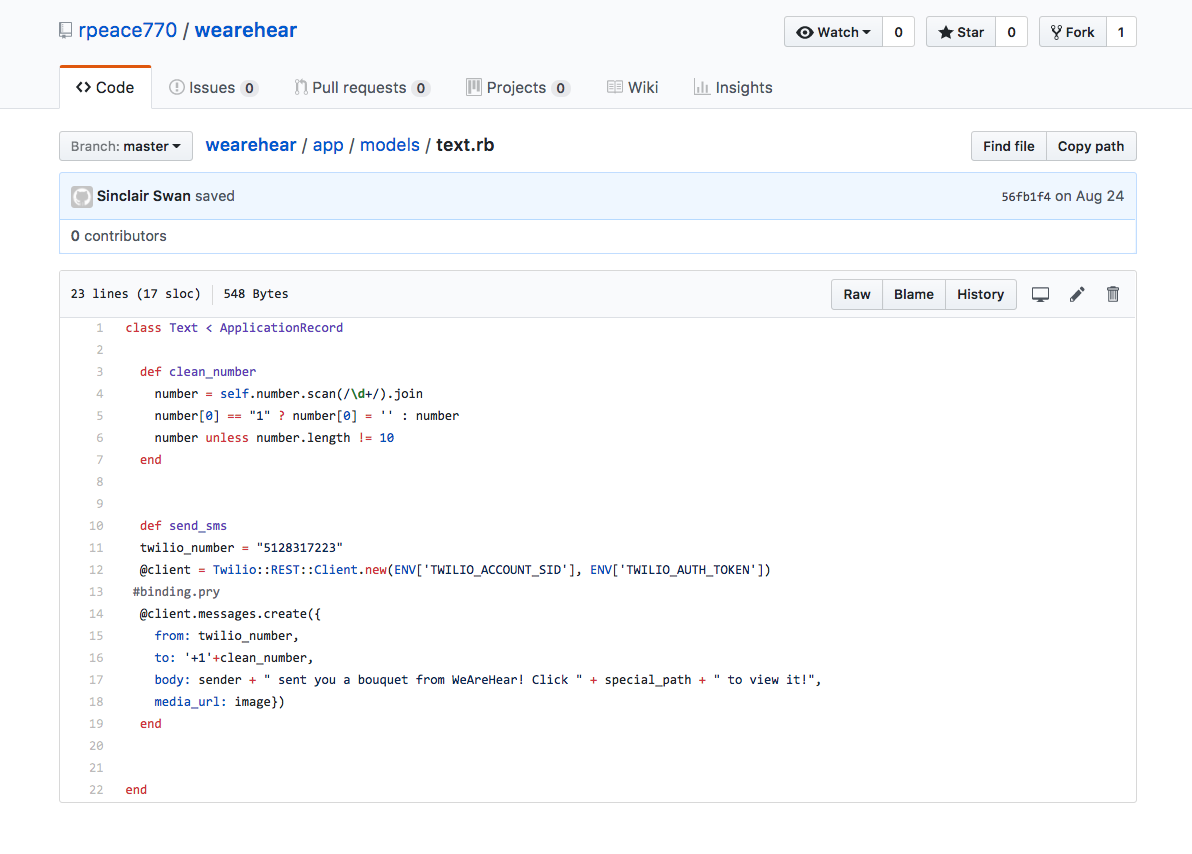Click the trash delete file icon
1192x854 pixels.
pos(1113,294)
